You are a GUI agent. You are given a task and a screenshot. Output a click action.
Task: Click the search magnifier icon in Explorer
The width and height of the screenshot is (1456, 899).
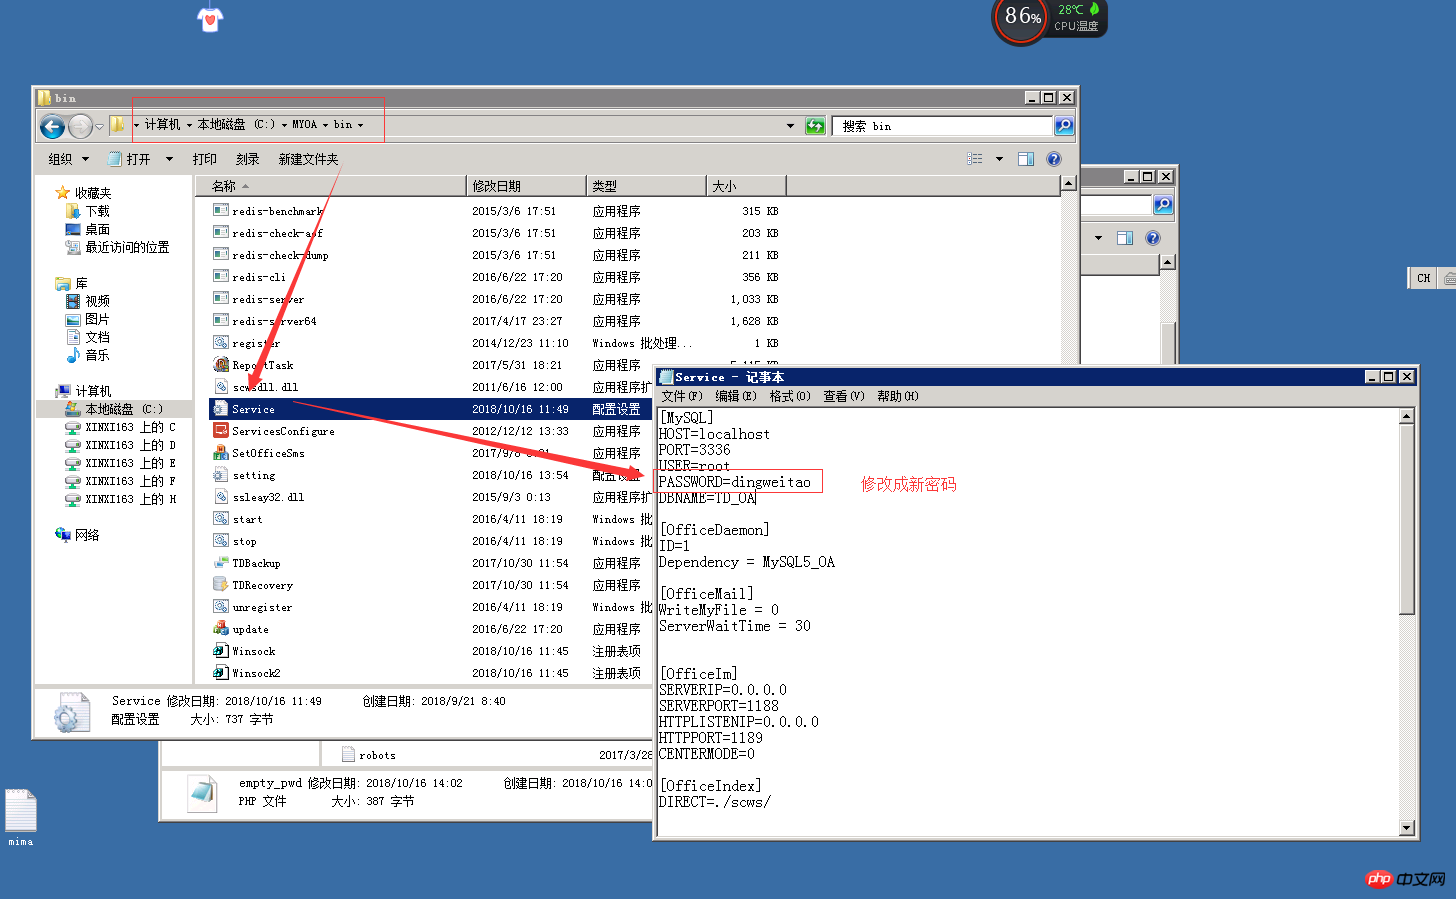click(1062, 126)
